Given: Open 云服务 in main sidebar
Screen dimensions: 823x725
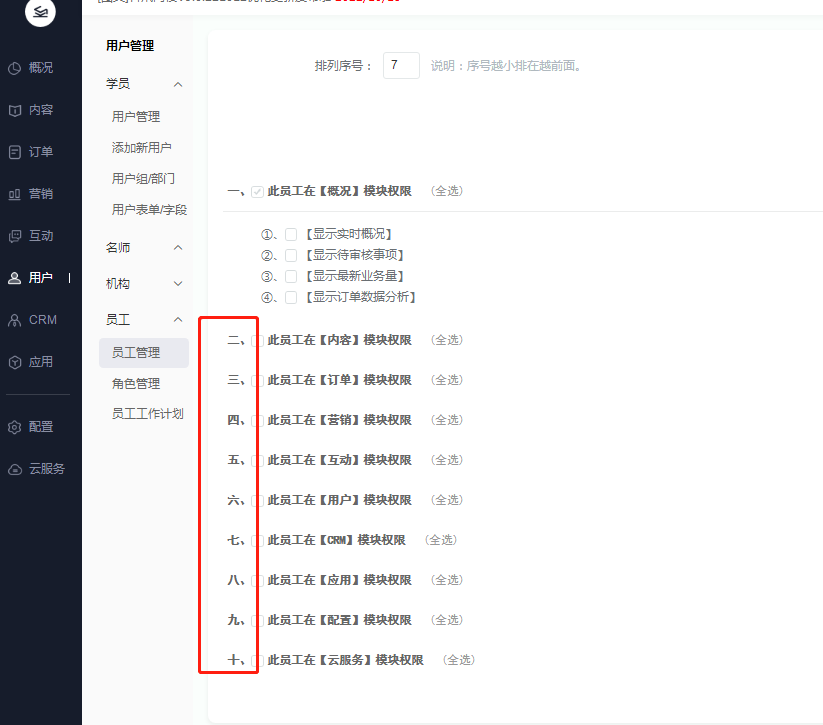Looking at the screenshot, I should tap(47, 469).
